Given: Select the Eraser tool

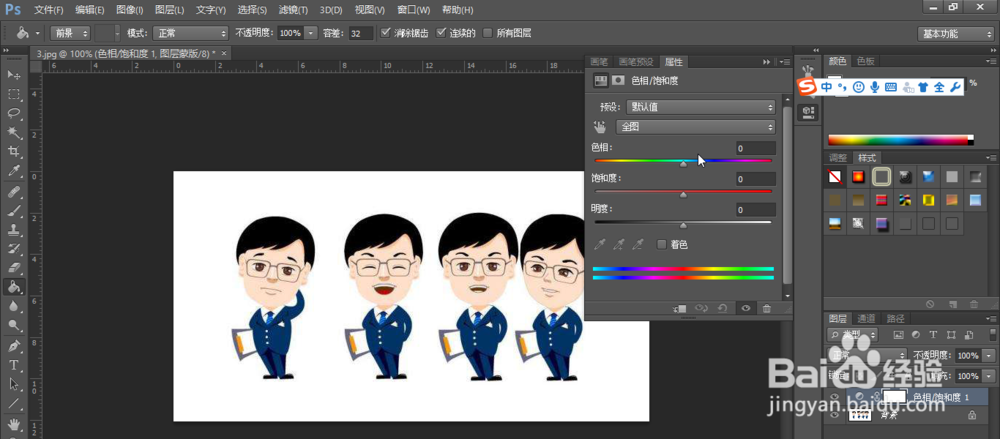Looking at the screenshot, I should [14, 268].
